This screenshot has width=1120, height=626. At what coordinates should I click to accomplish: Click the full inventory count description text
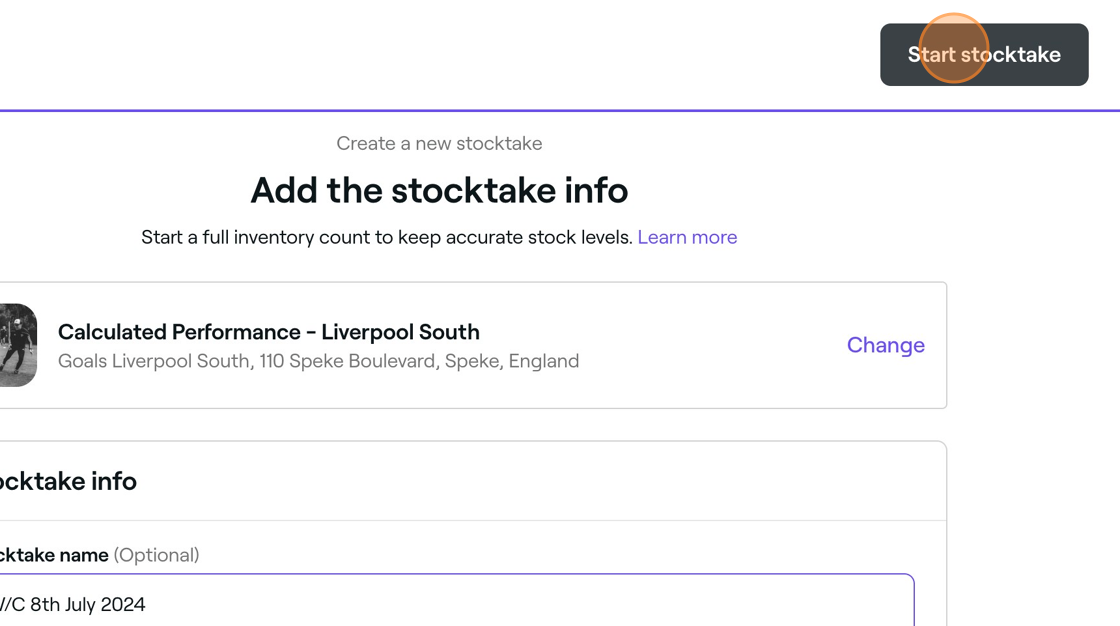(x=386, y=237)
